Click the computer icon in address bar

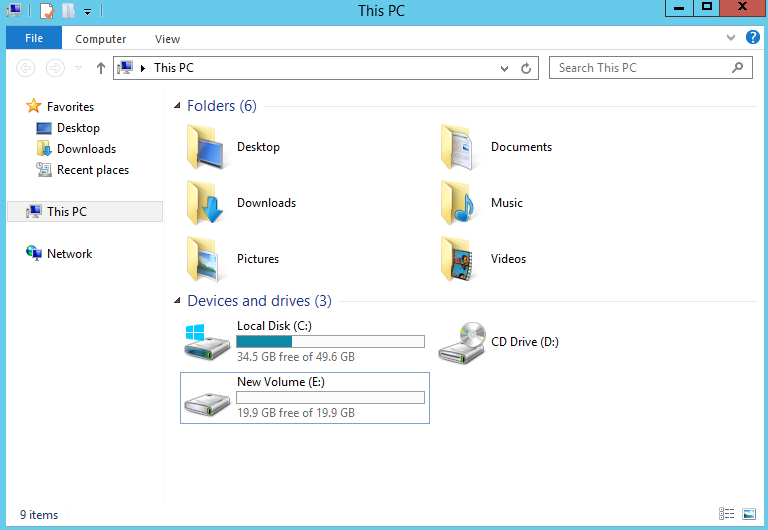click(x=125, y=68)
